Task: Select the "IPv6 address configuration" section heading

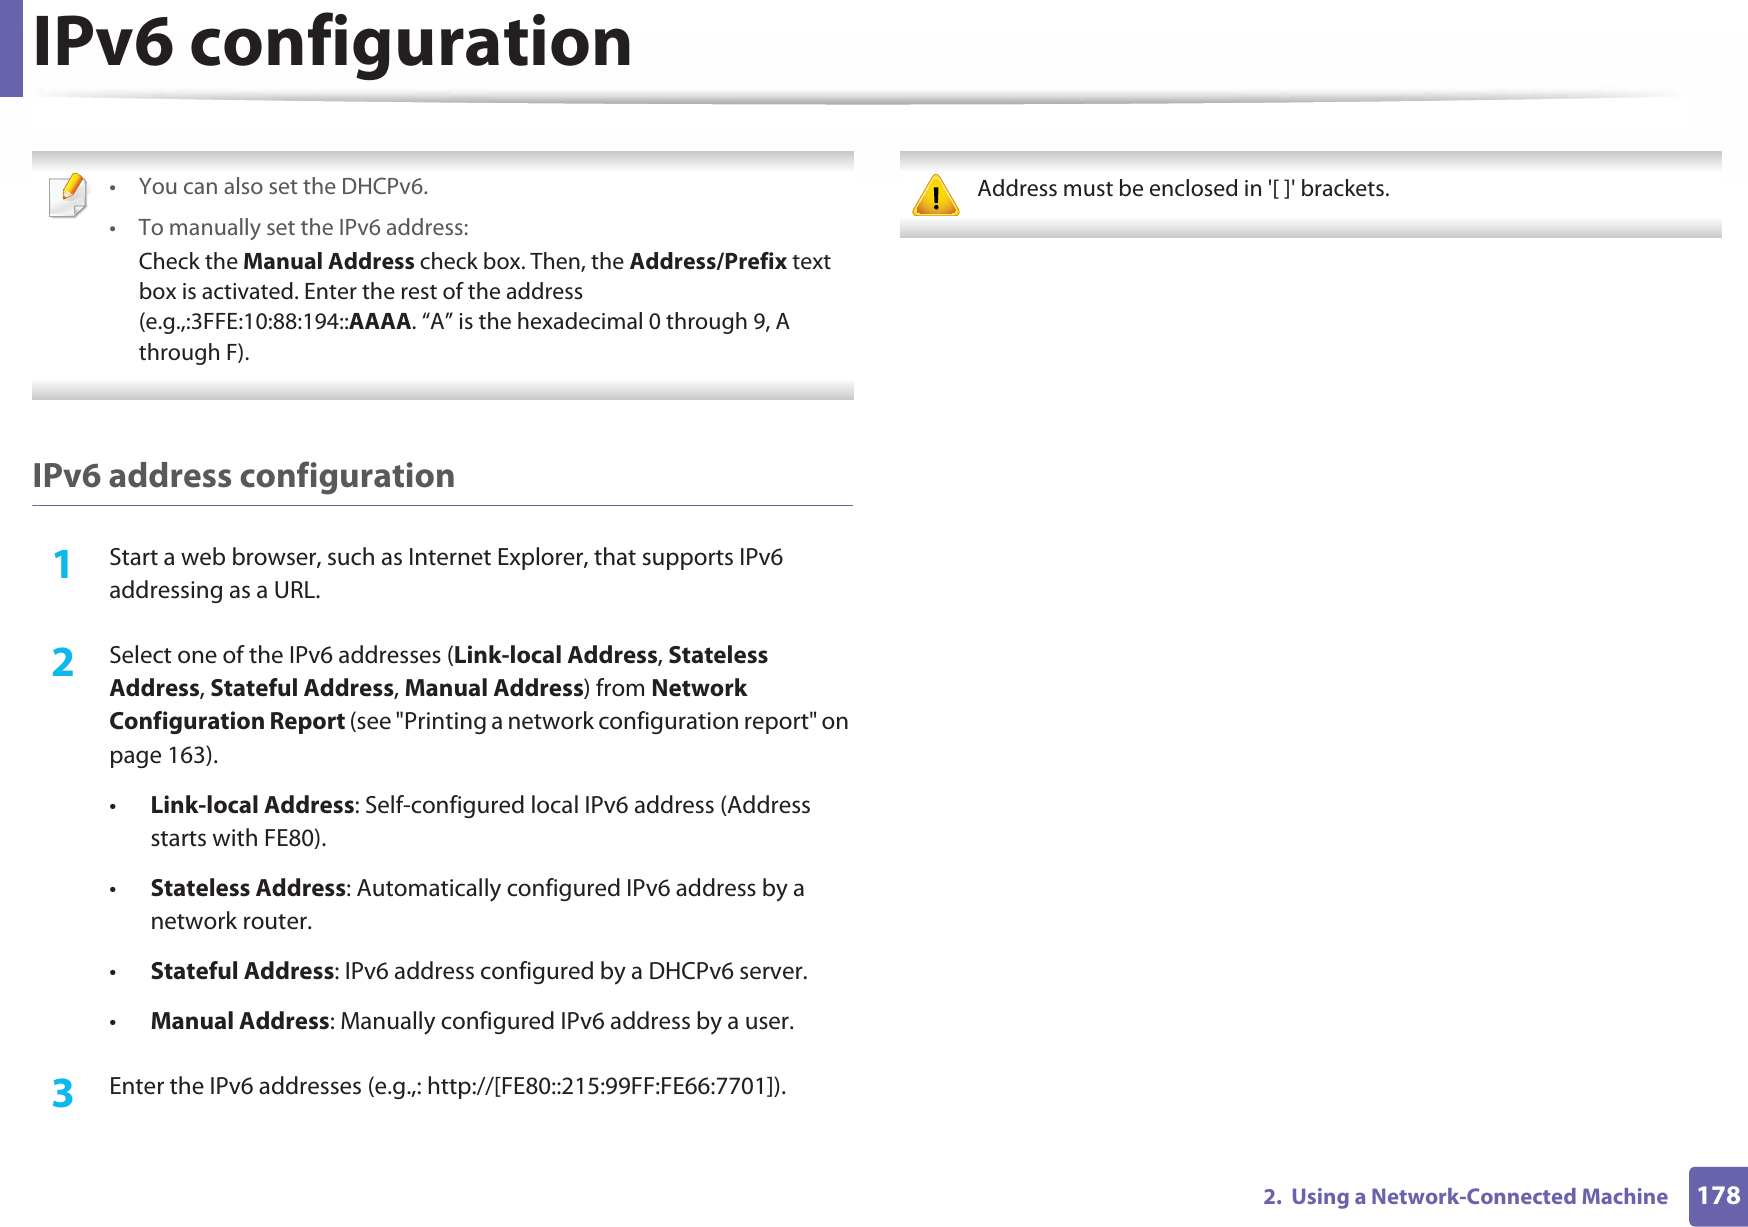Action: 244,475
